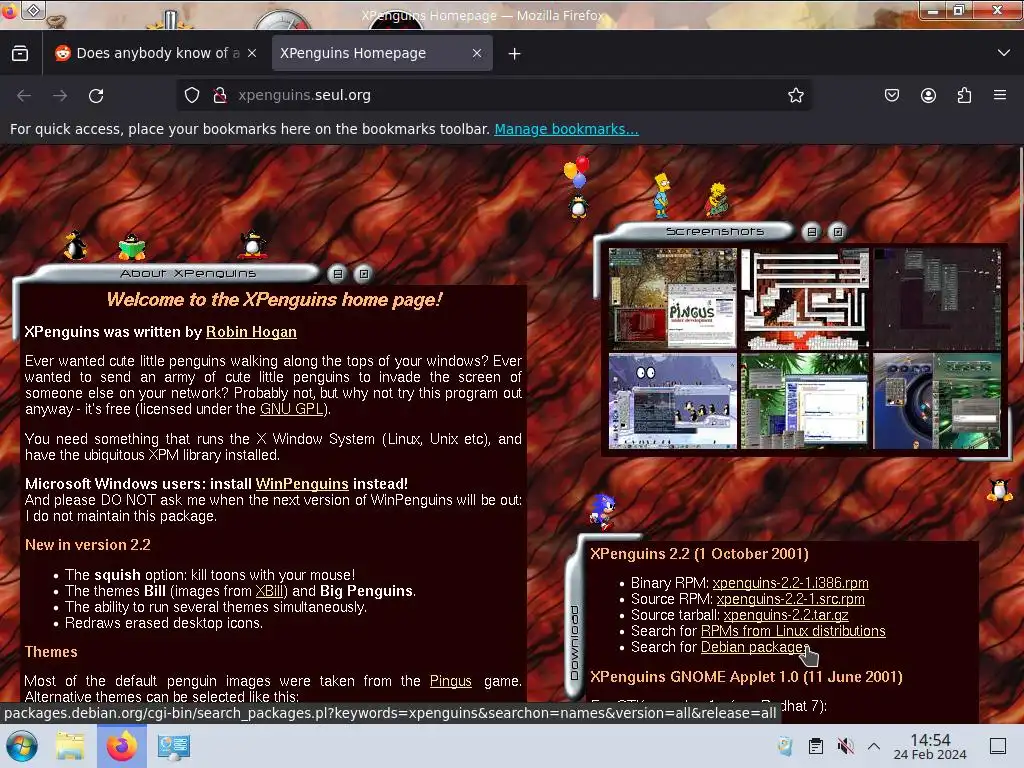Open Save to Pocket icon
Image resolution: width=1024 pixels, height=768 pixels.
point(891,95)
